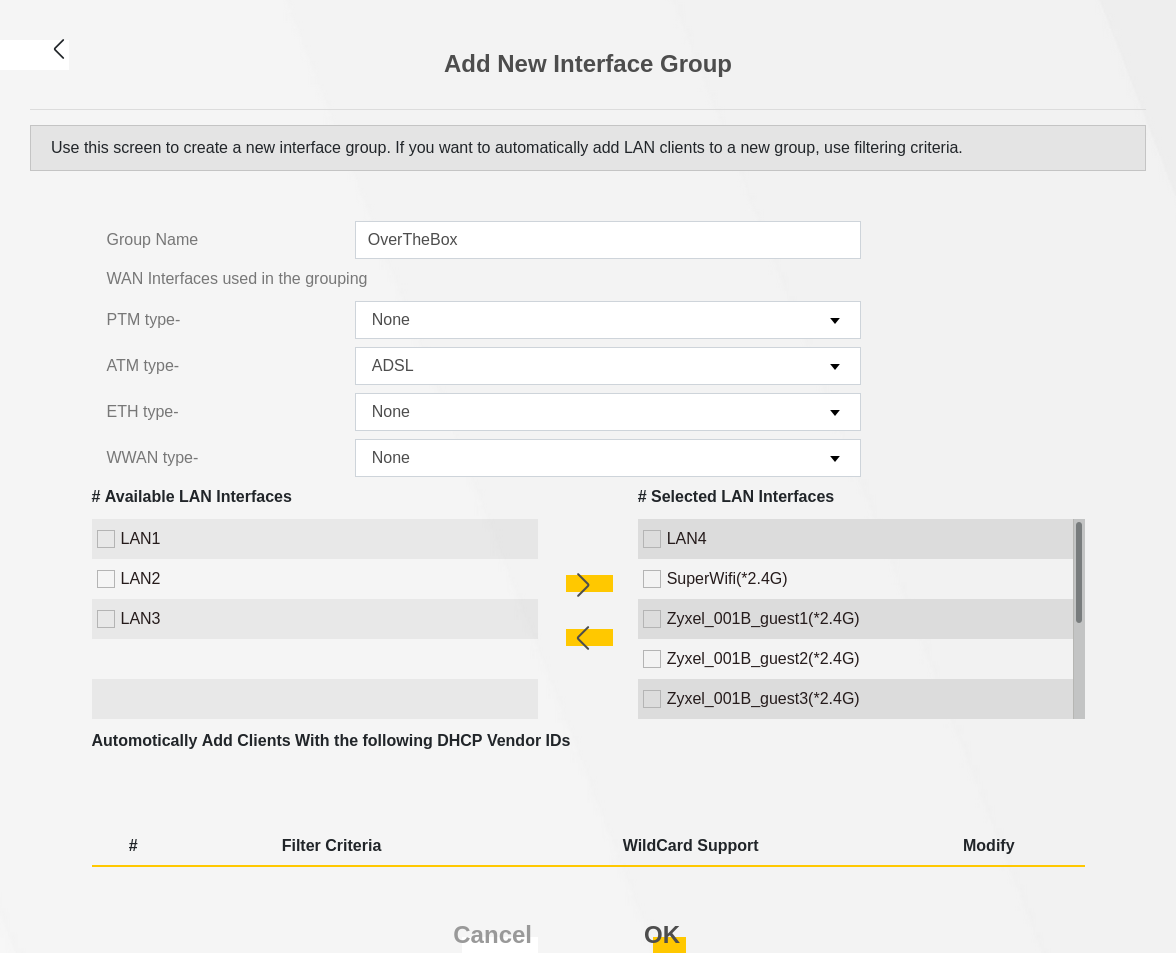Check the LAN1 checkbox
Image resolution: width=1176 pixels, height=953 pixels.
[x=106, y=539]
